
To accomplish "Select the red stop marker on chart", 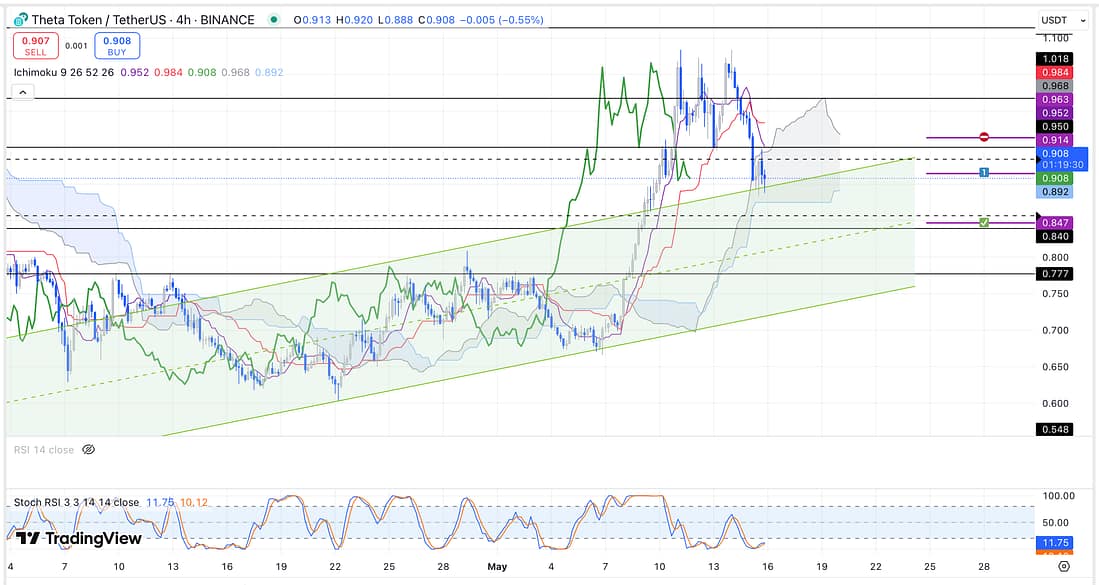I will click(984, 137).
